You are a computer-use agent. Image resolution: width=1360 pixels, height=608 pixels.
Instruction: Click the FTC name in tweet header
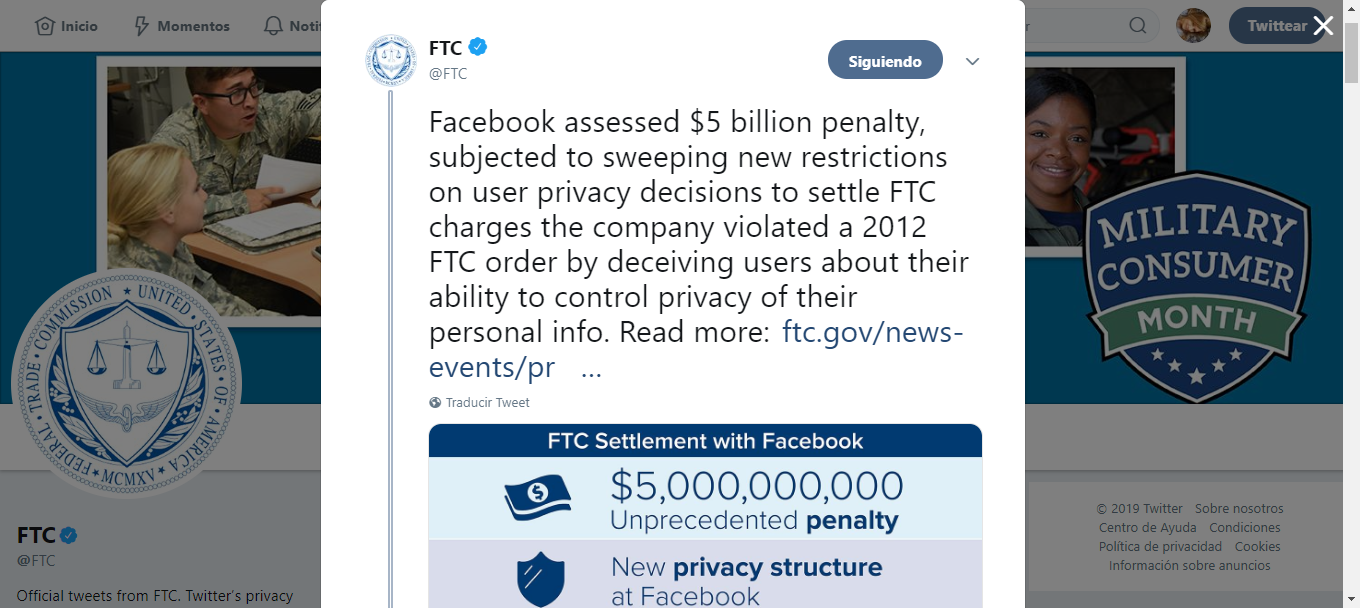[445, 48]
